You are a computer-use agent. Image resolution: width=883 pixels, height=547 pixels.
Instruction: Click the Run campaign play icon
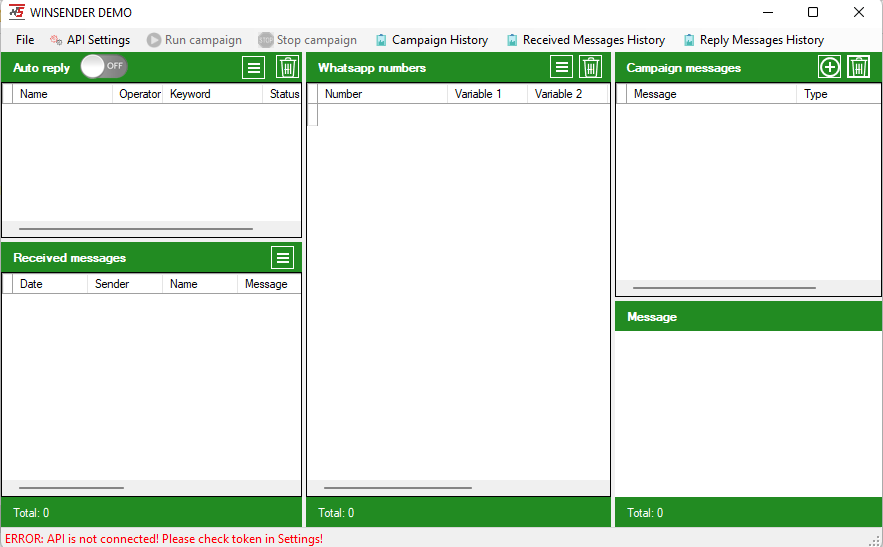click(x=154, y=40)
